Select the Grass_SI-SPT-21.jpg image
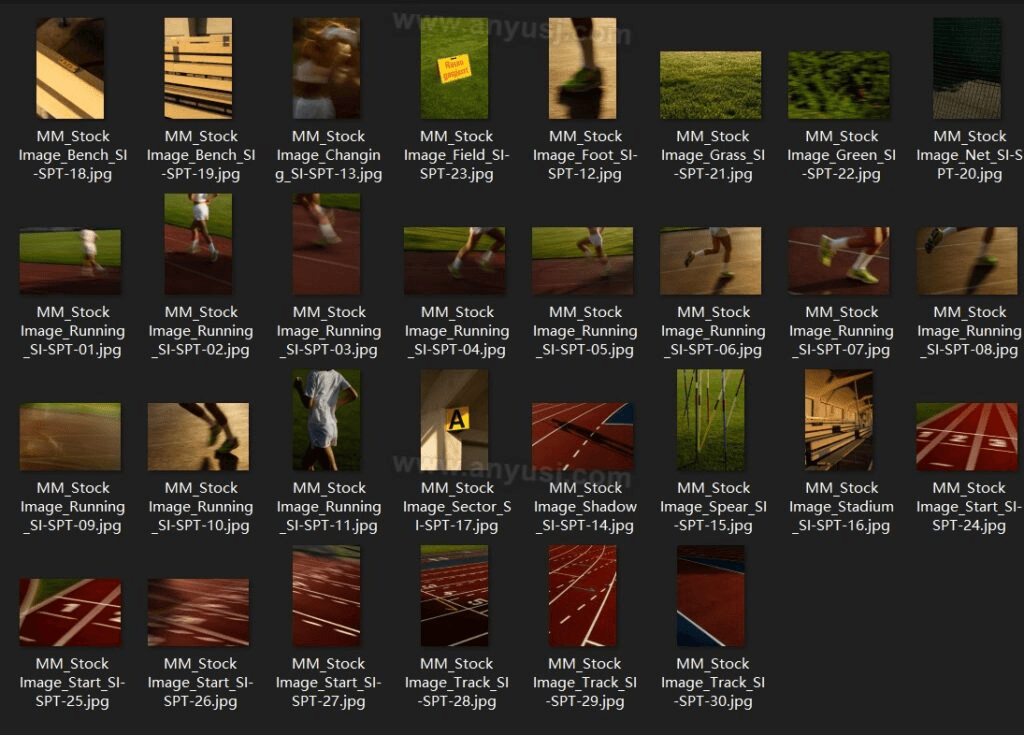1024x735 pixels. 710,85
